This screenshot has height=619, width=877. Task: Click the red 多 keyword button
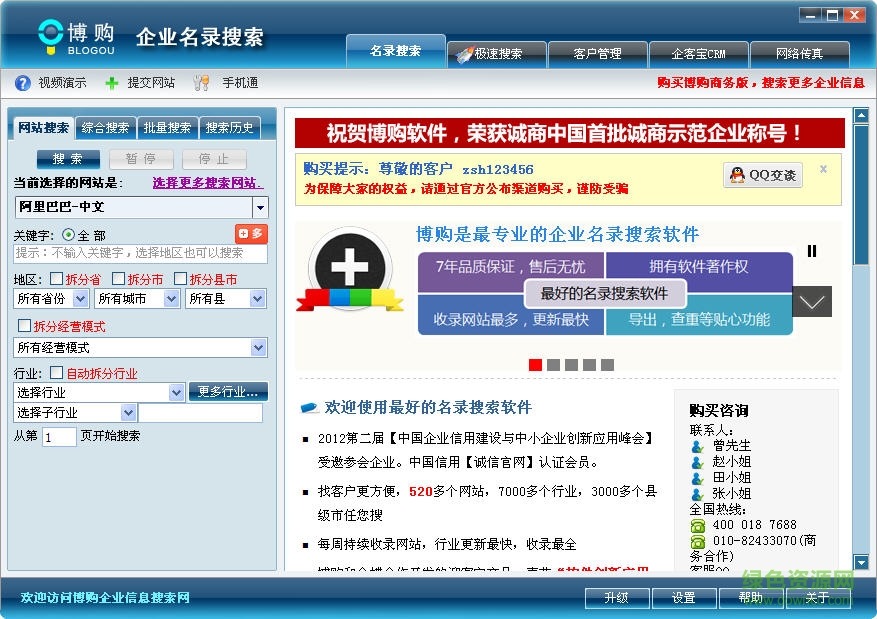click(x=251, y=233)
